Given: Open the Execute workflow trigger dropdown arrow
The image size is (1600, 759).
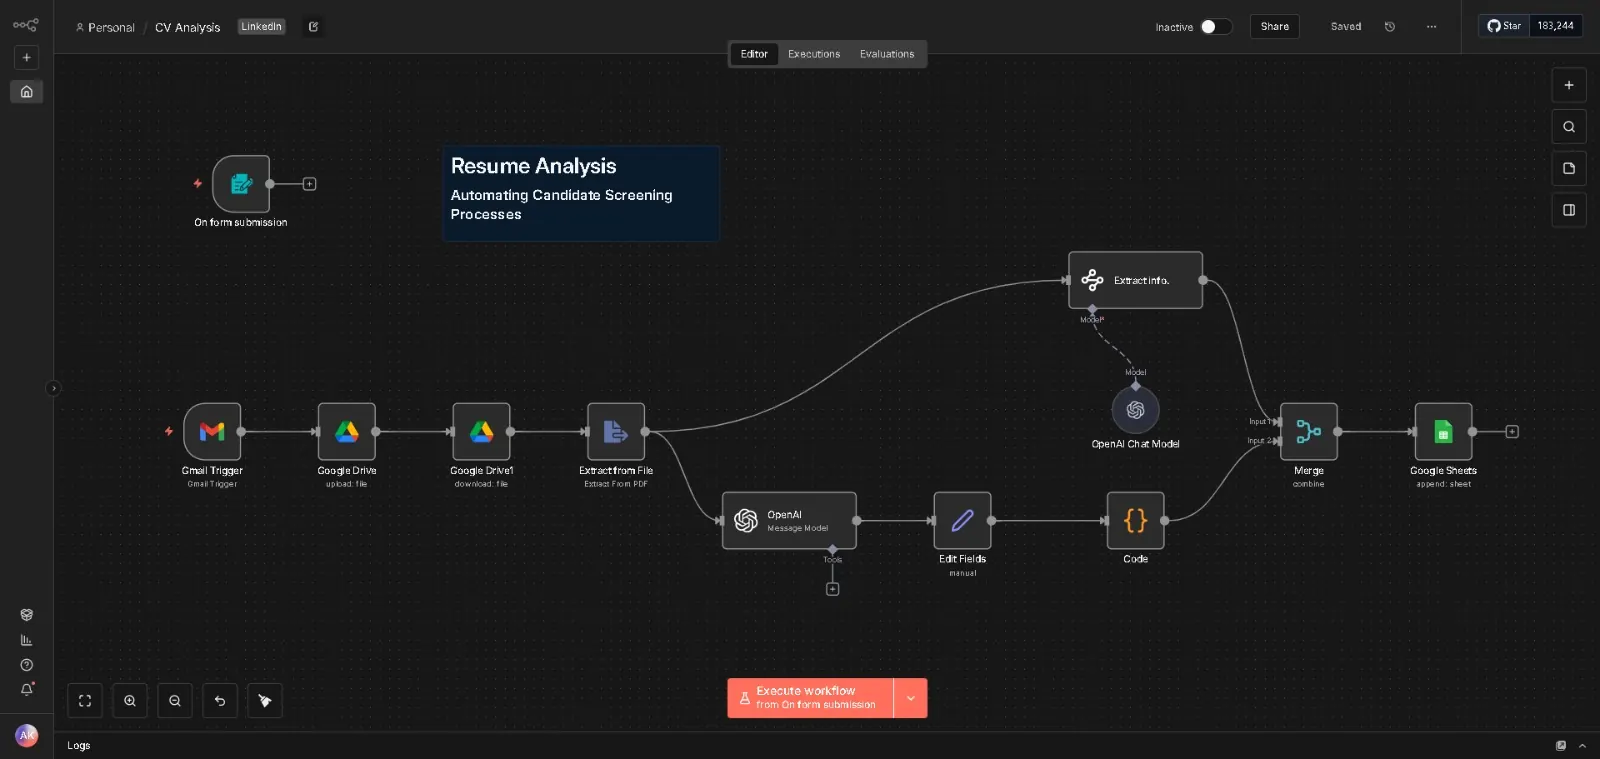Looking at the screenshot, I should pyautogui.click(x=911, y=698).
